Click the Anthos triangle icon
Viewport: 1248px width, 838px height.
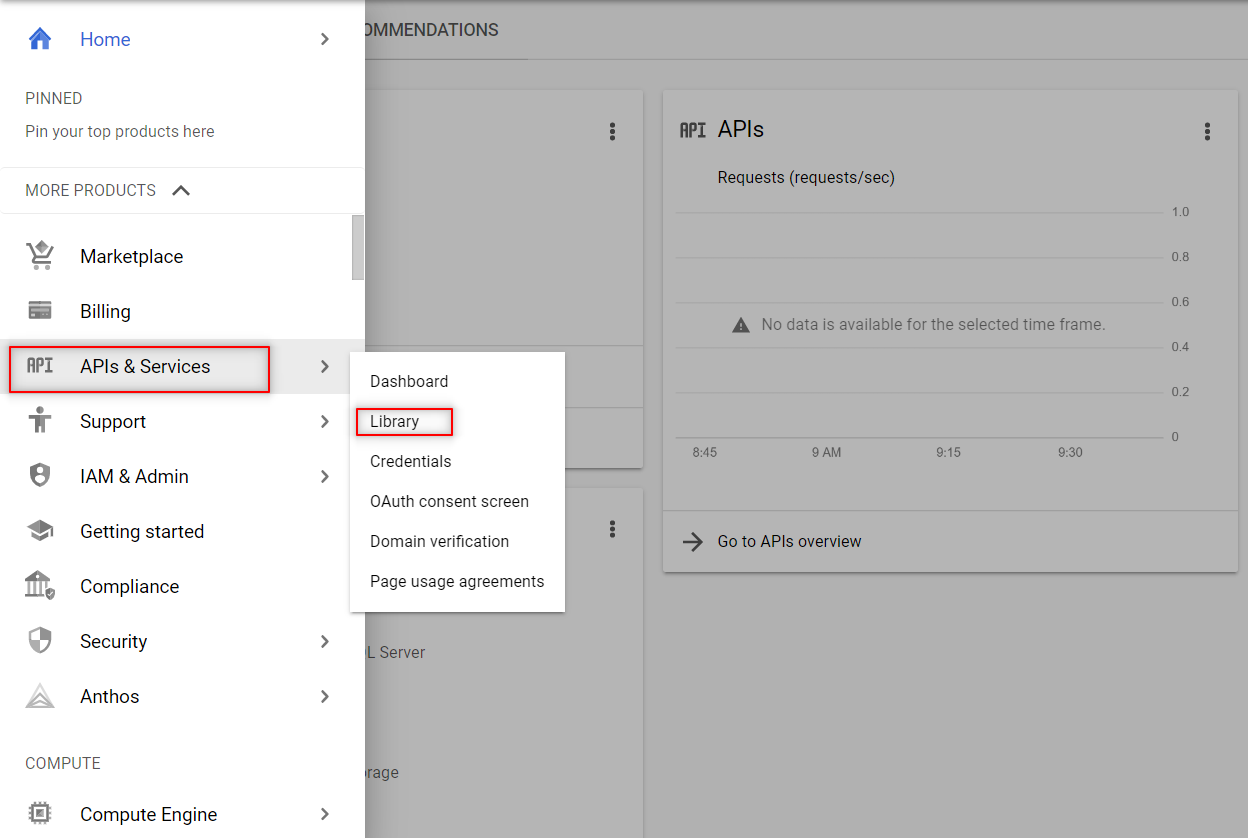click(x=40, y=696)
